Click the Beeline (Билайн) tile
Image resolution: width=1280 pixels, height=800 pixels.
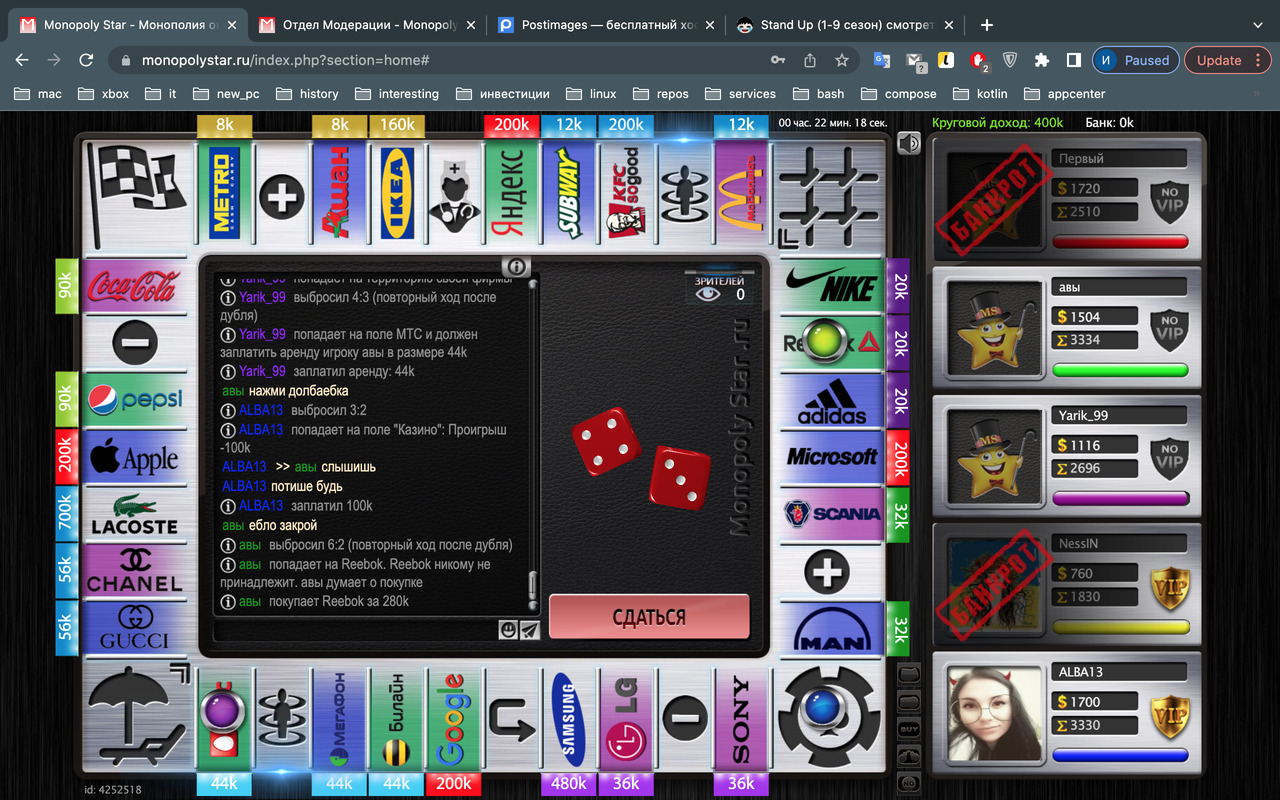[x=397, y=718]
